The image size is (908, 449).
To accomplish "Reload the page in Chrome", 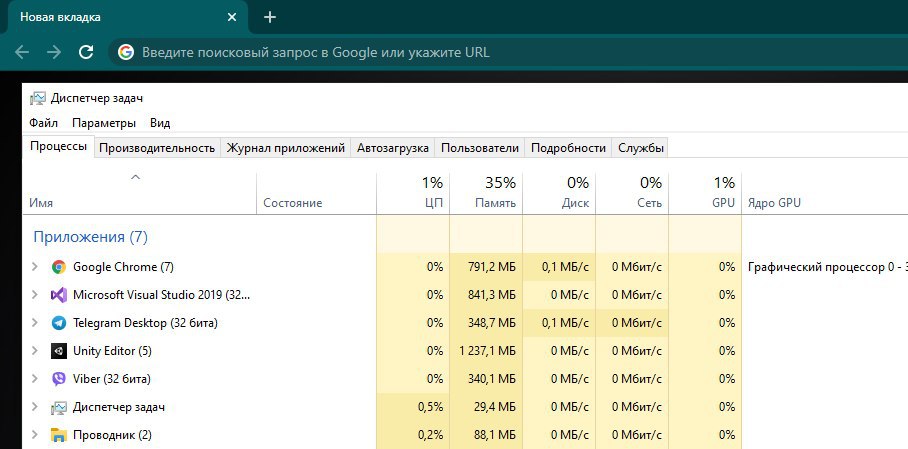I will [86, 53].
